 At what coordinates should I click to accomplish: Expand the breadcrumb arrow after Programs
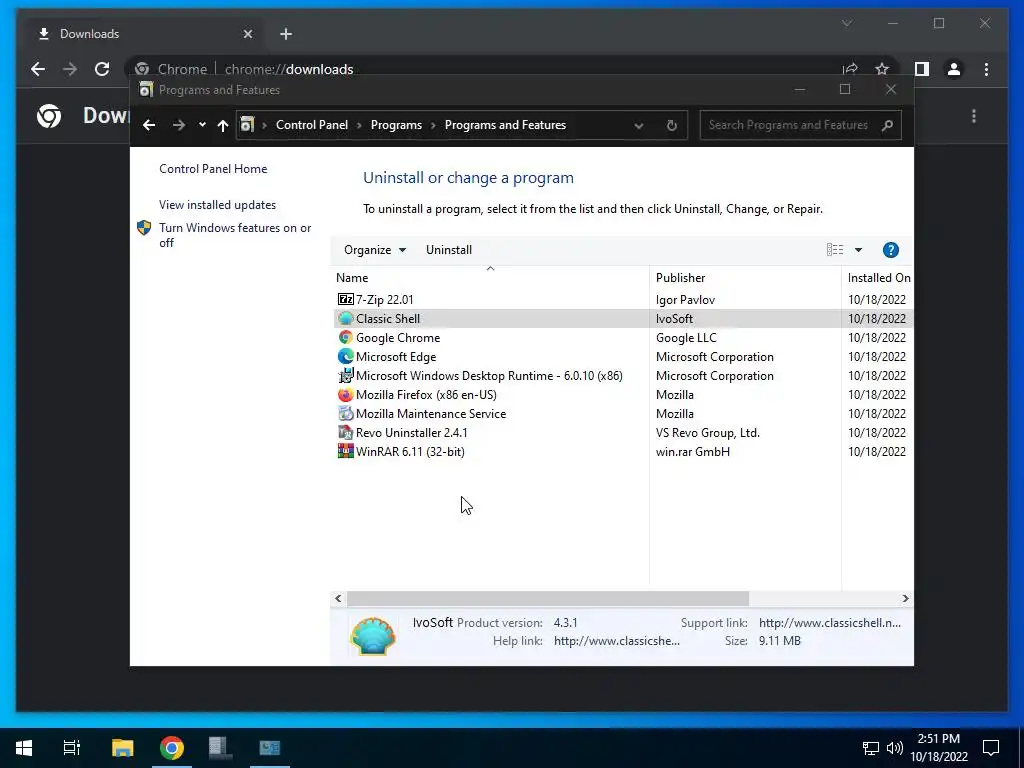(433, 125)
